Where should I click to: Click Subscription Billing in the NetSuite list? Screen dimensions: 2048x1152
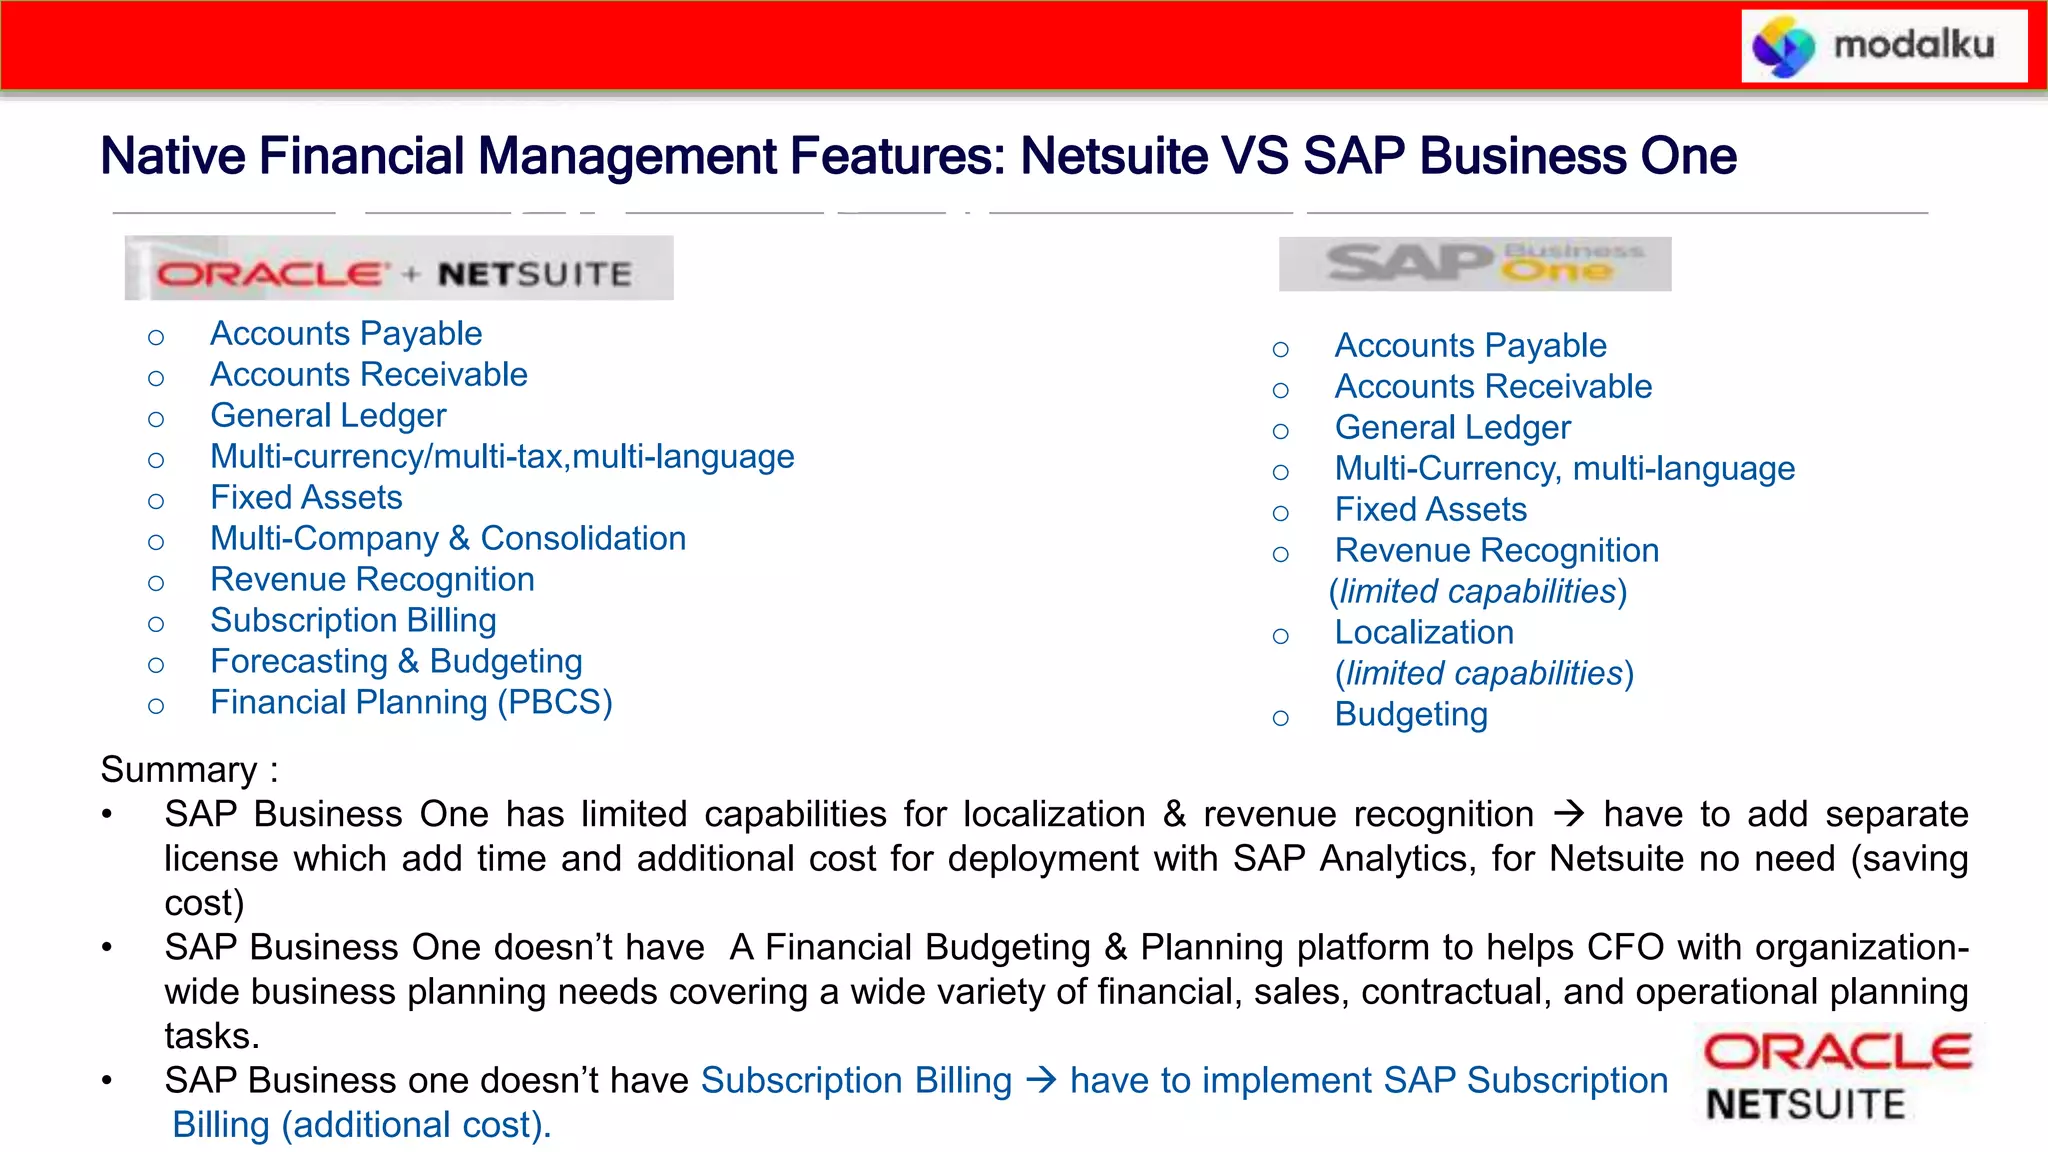(x=352, y=621)
